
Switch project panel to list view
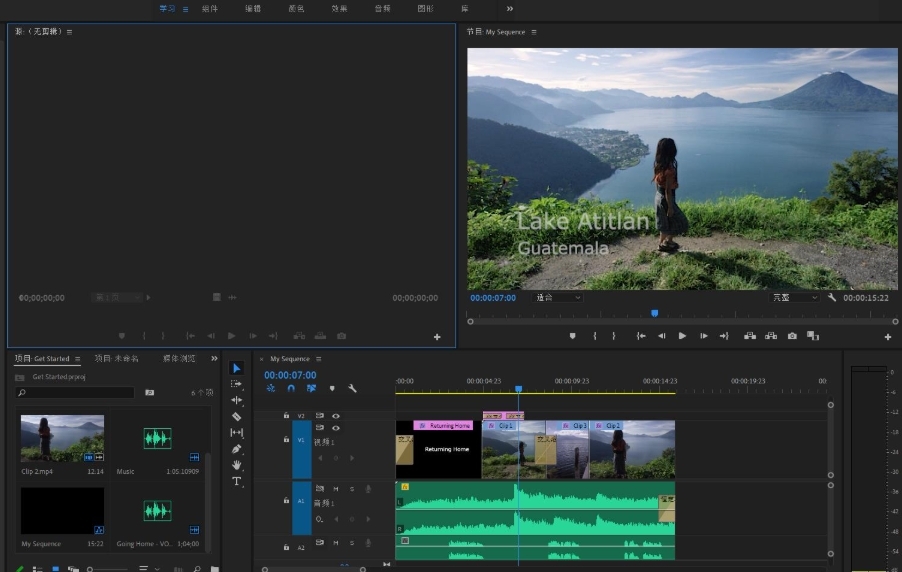[x=38, y=569]
